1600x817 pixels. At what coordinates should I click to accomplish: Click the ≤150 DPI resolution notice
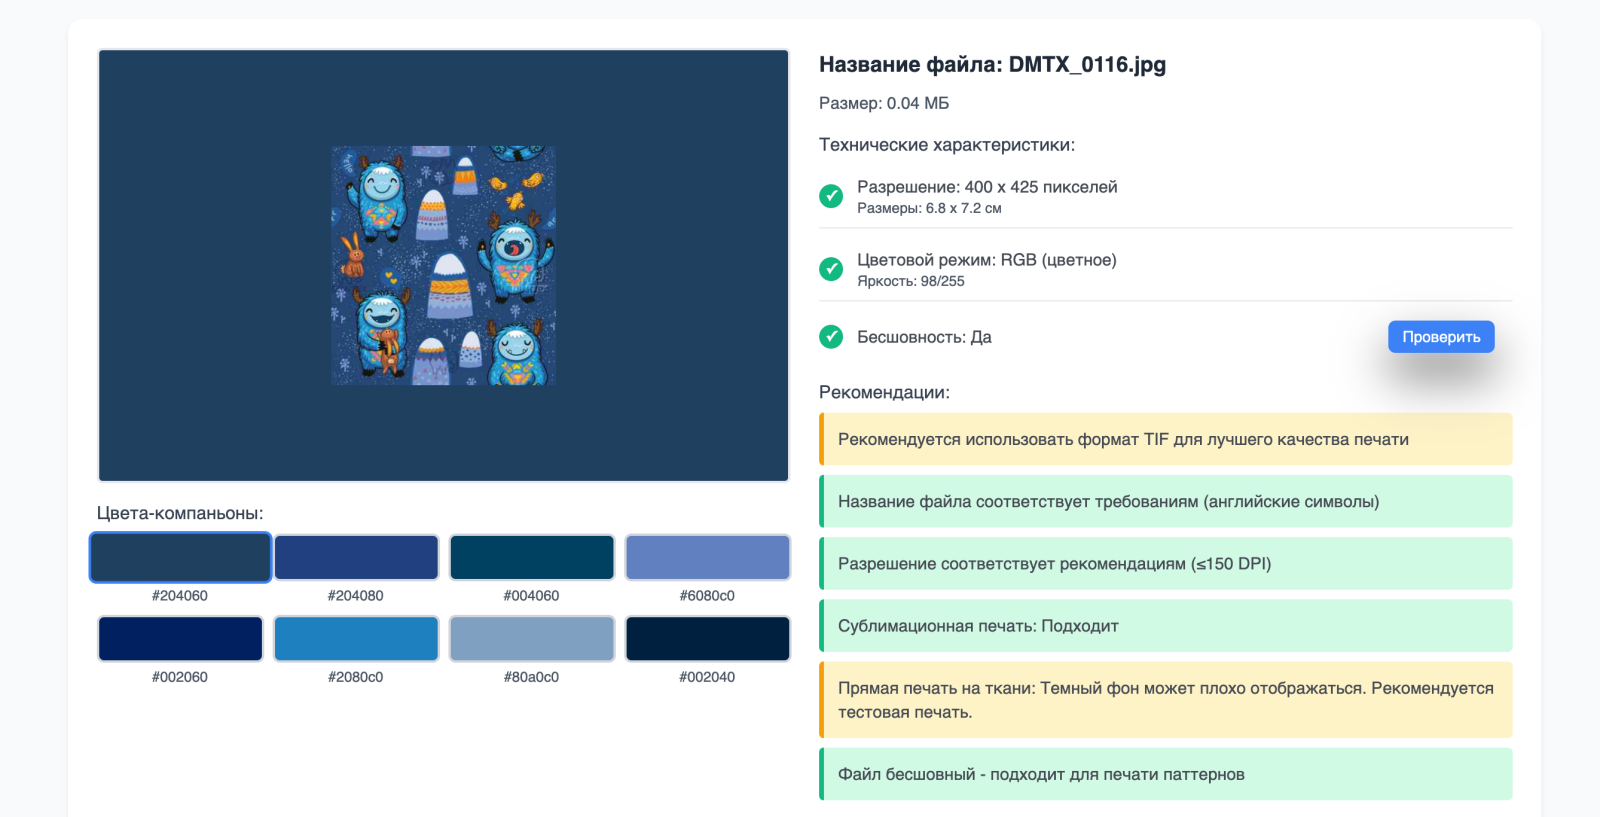(1166, 563)
